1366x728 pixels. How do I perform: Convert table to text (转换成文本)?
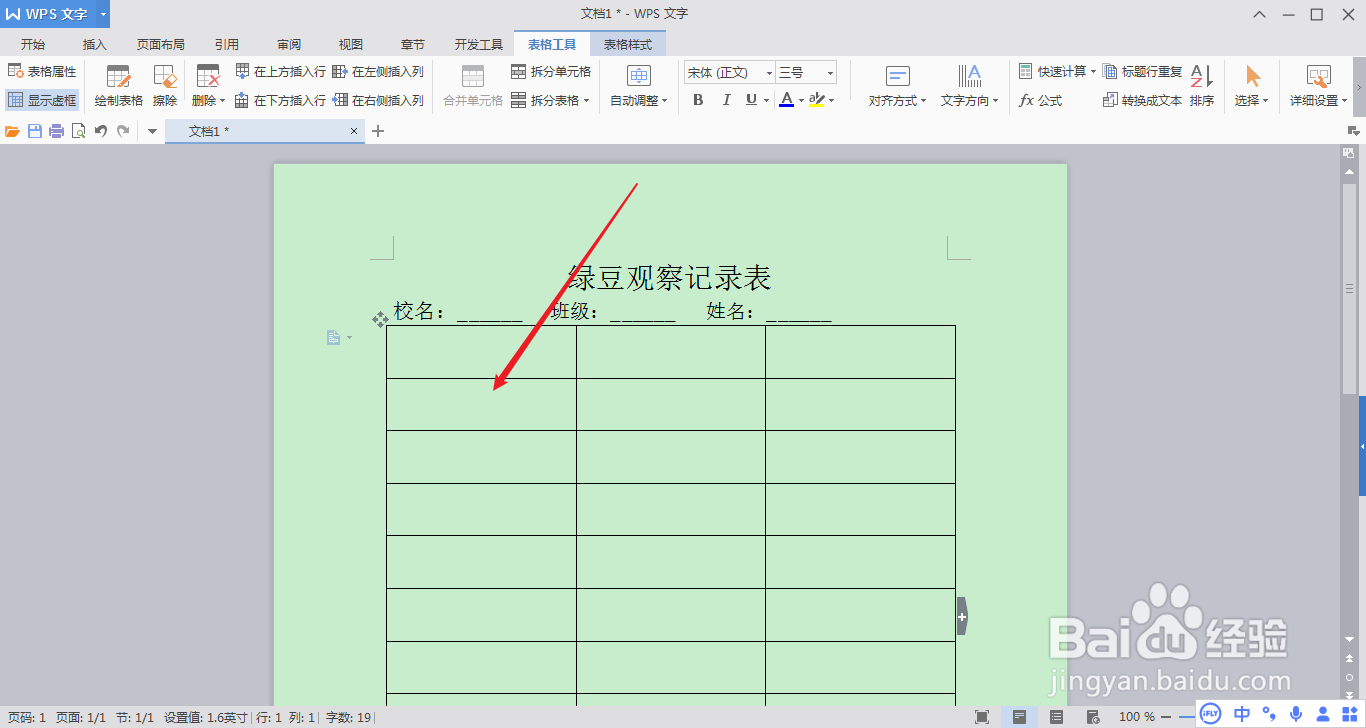[1143, 100]
